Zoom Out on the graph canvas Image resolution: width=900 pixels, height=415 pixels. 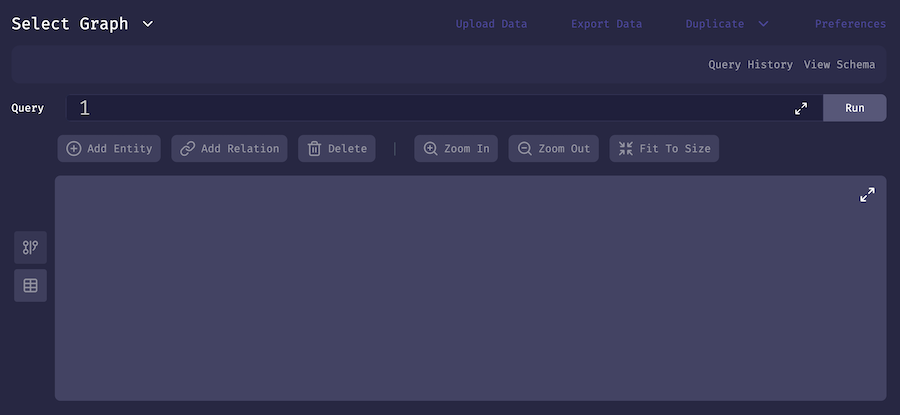point(553,149)
